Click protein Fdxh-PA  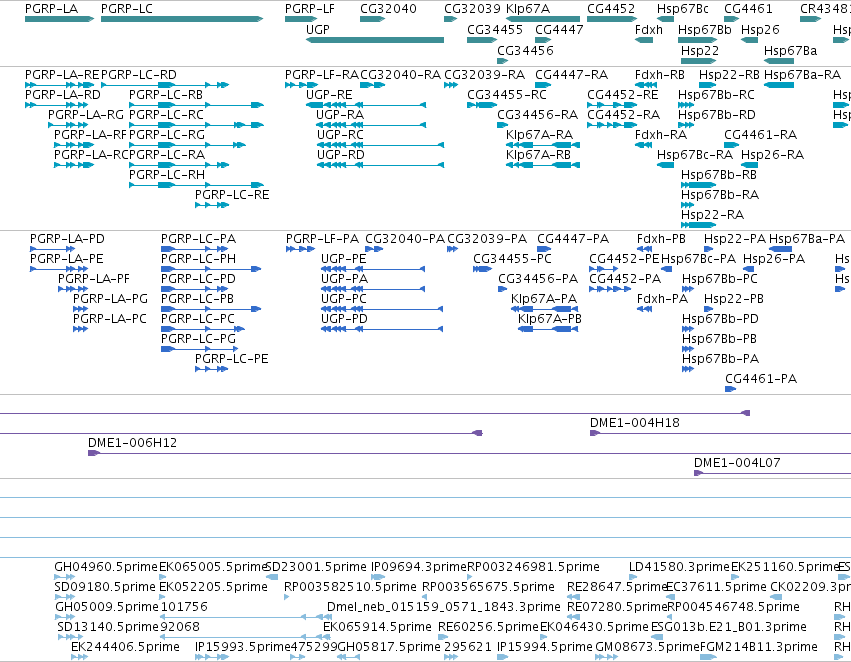(644, 309)
